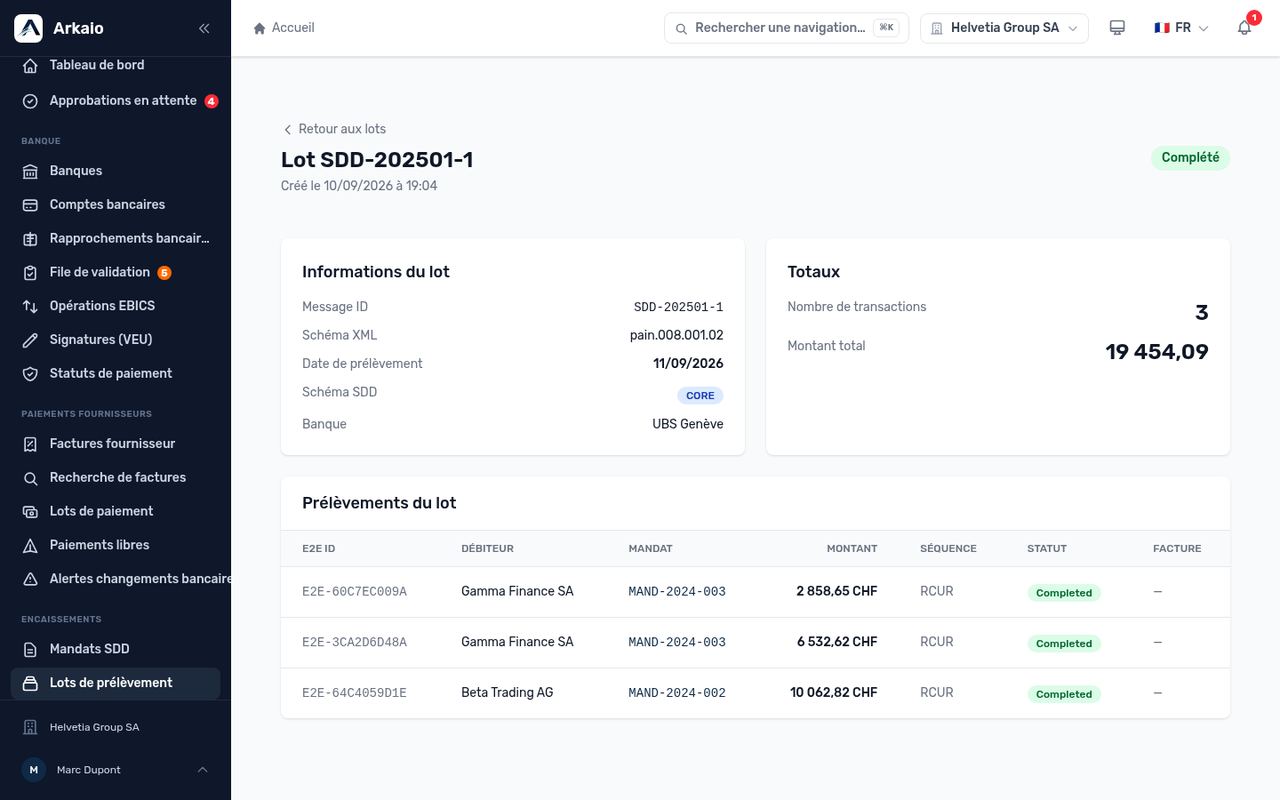Click mandate MAND-2024-002
The width and height of the screenshot is (1280, 800).
tap(677, 693)
